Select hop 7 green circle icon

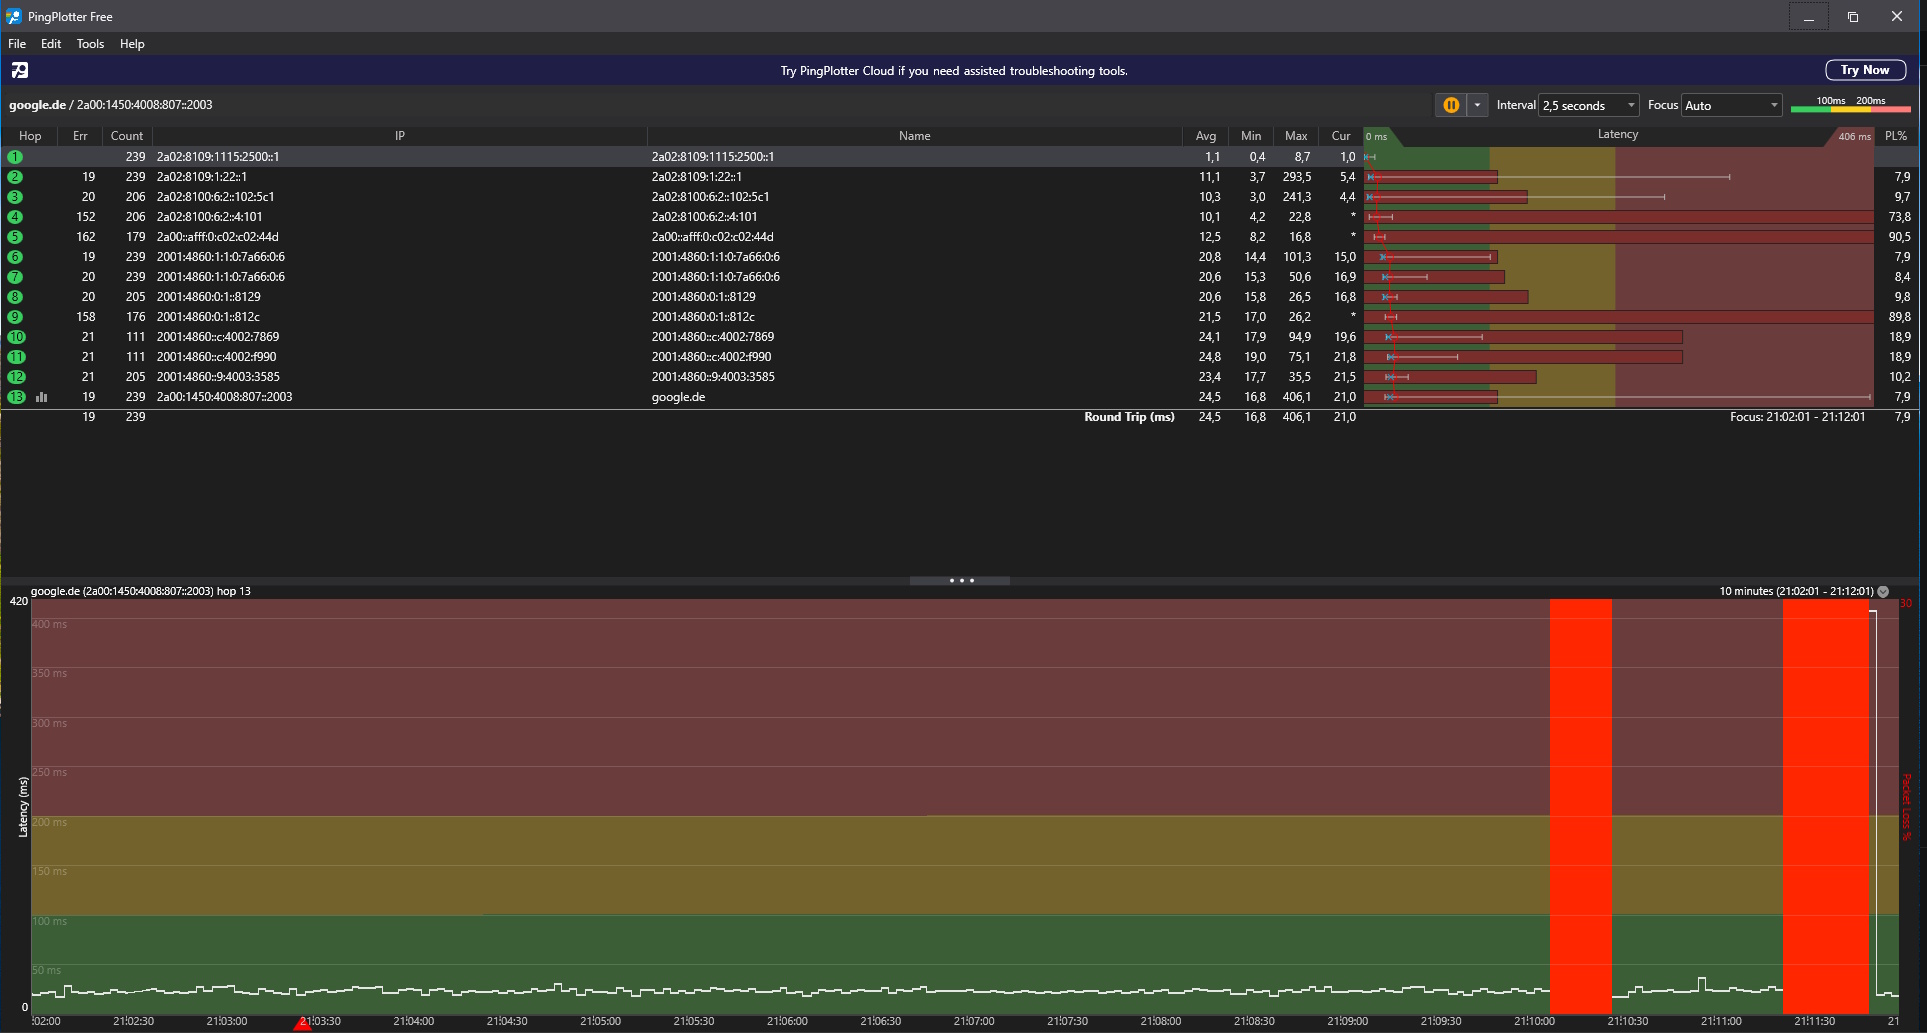pos(15,277)
